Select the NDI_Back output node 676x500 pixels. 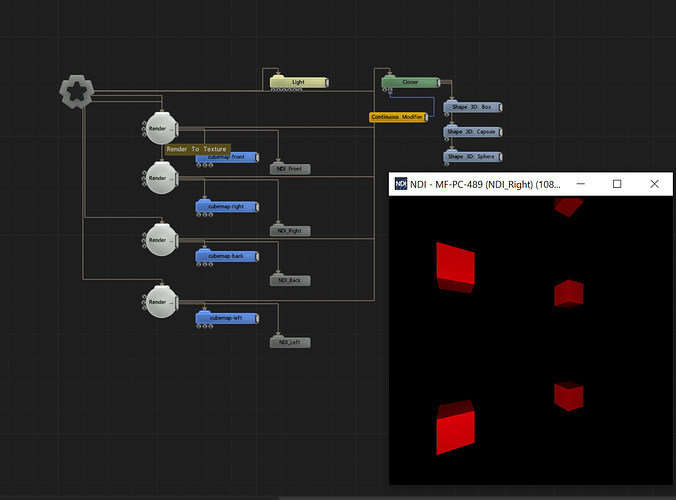(x=290, y=281)
